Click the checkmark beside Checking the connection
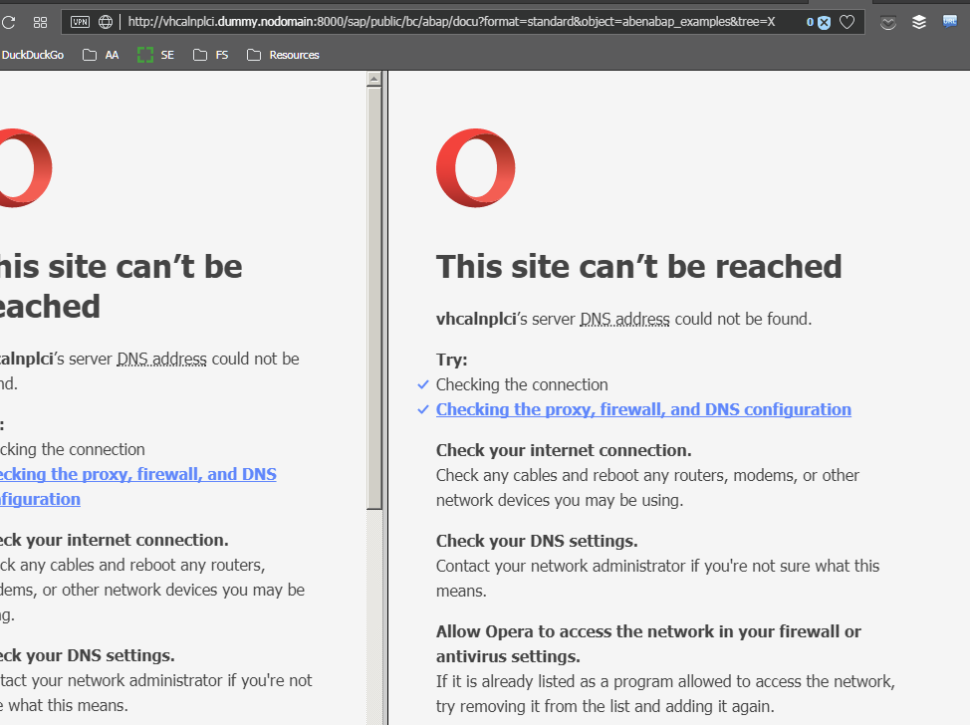The image size is (970, 727). [x=423, y=384]
